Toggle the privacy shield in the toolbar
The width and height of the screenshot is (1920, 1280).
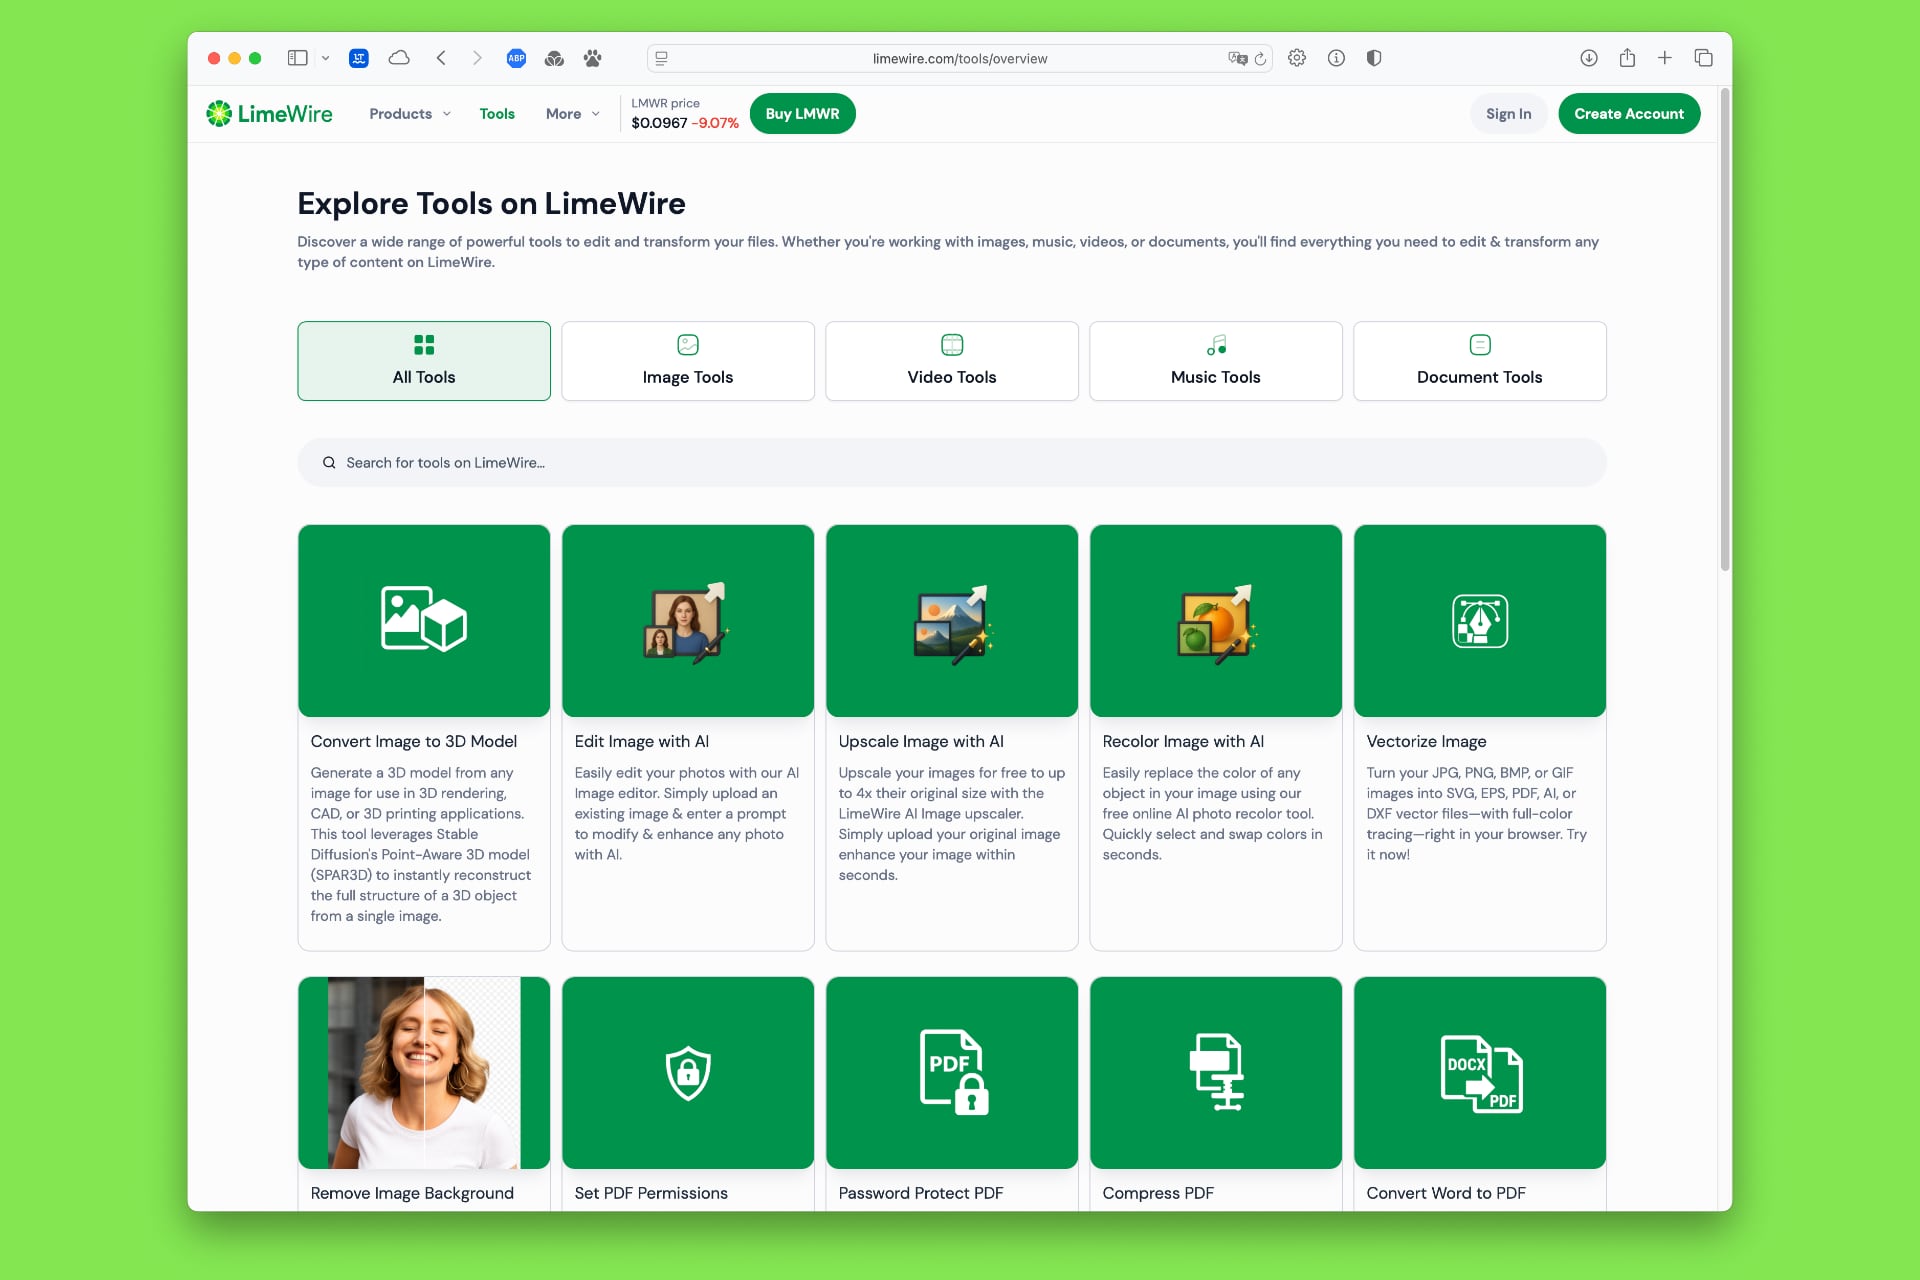coord(1373,58)
